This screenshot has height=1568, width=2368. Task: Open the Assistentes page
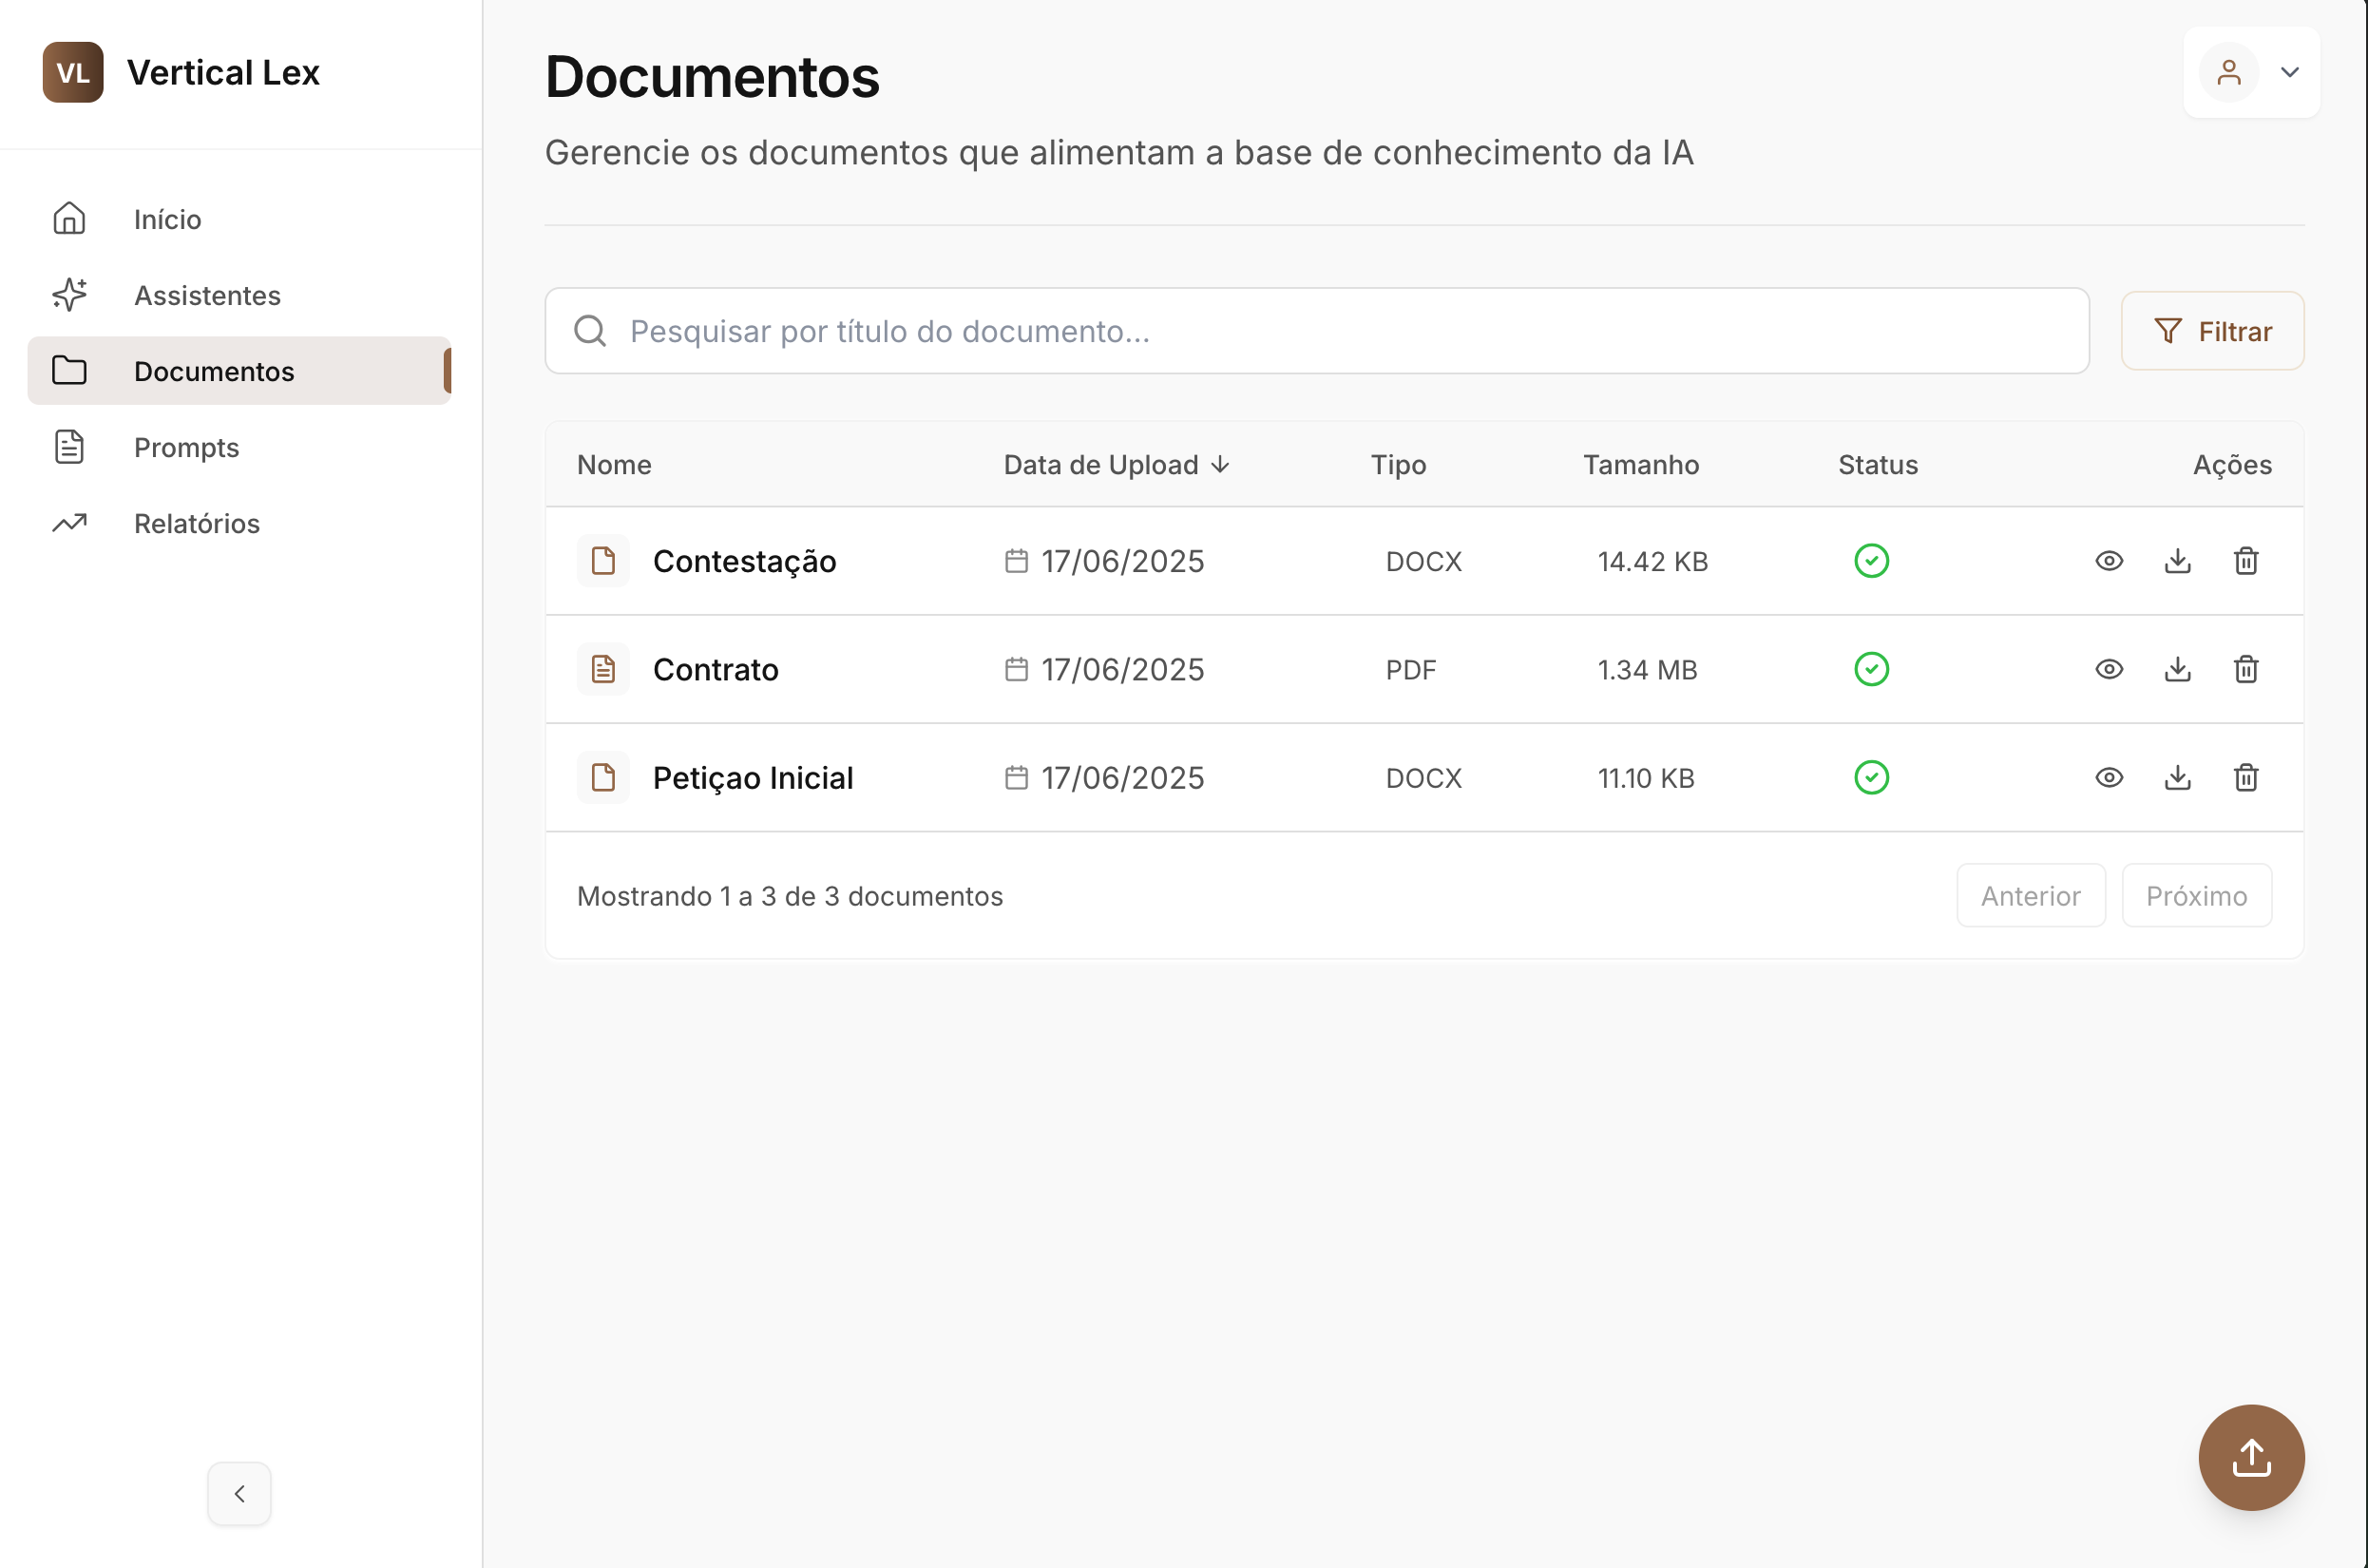(x=239, y=295)
